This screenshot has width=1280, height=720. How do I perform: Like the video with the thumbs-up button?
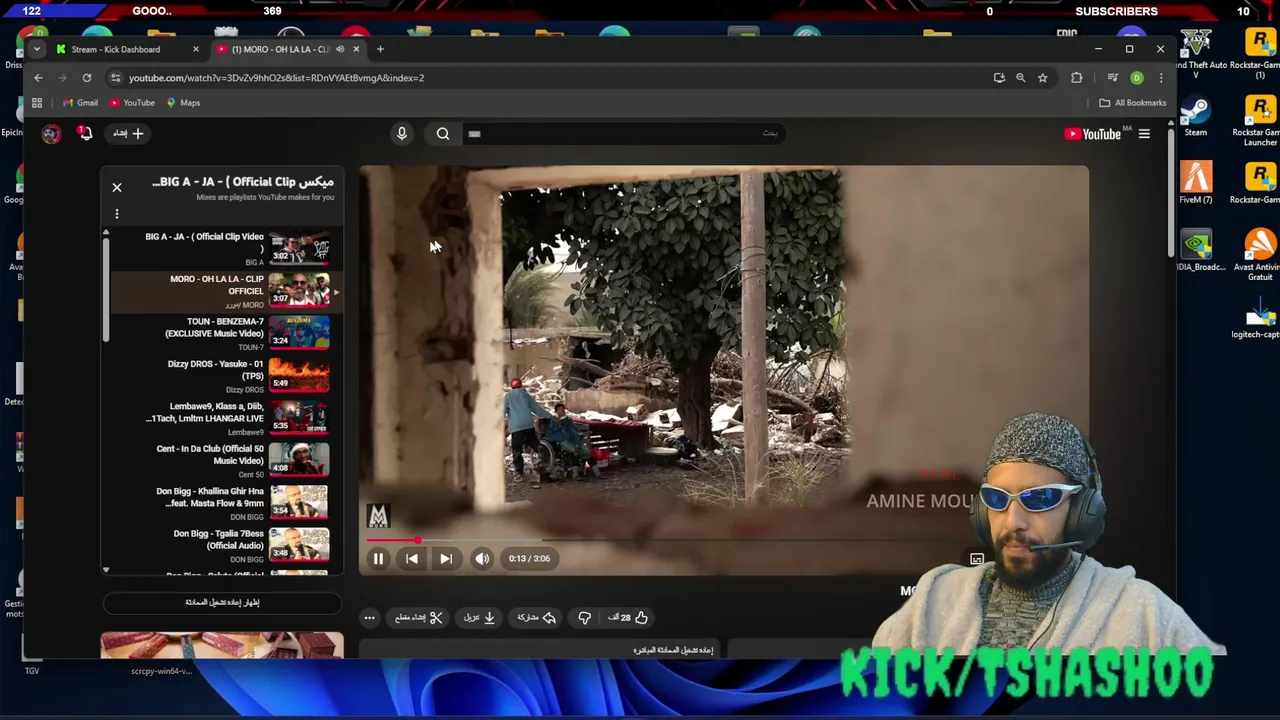(628, 618)
